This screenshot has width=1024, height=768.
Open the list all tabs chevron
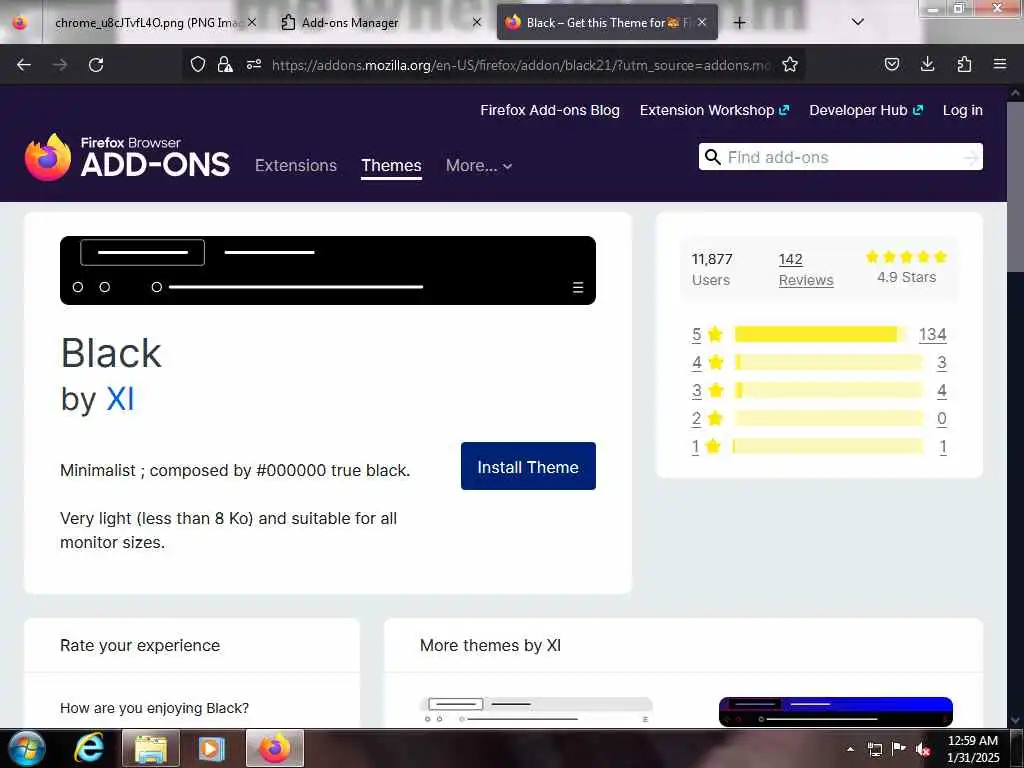coord(858,22)
